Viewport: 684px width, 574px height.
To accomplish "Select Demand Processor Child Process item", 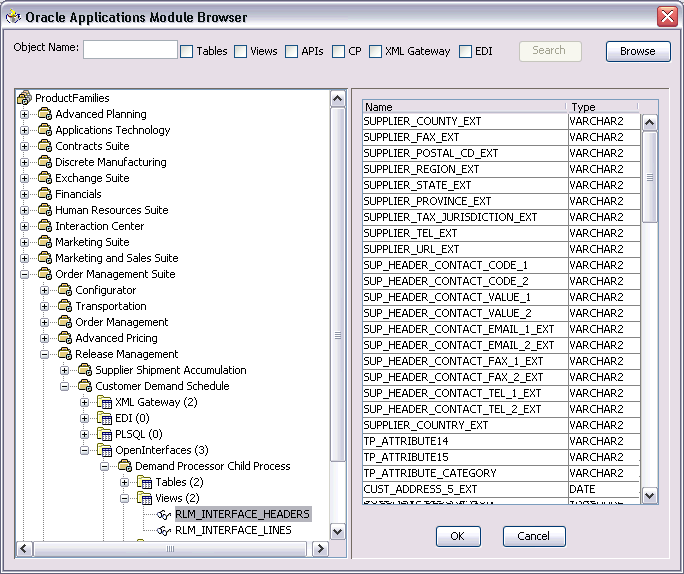I will click(212, 466).
